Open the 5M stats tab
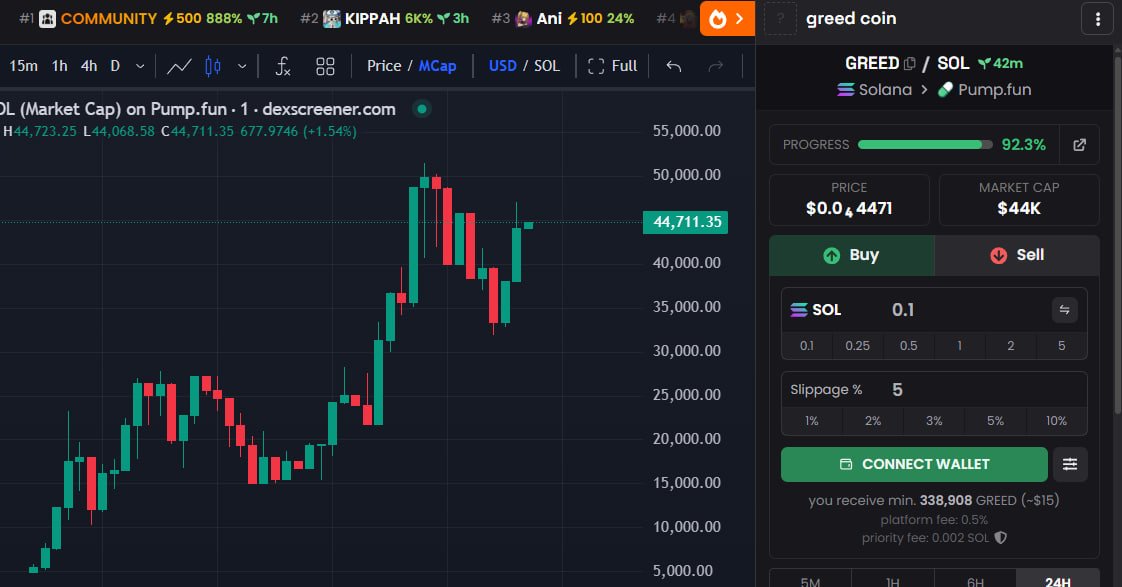This screenshot has width=1122, height=587. tap(810, 580)
